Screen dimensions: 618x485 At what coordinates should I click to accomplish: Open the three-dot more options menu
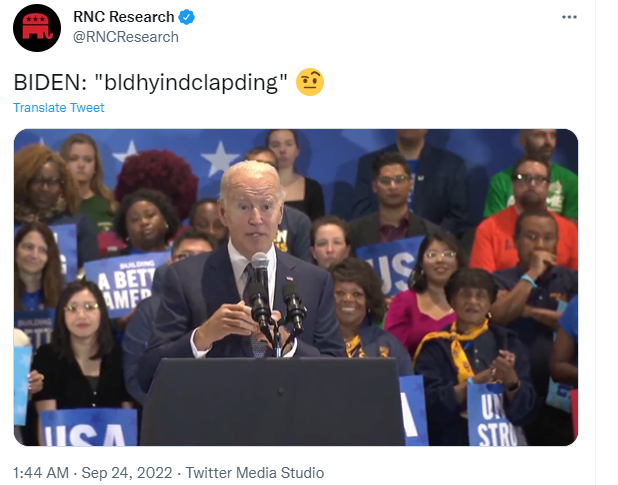coord(569,17)
